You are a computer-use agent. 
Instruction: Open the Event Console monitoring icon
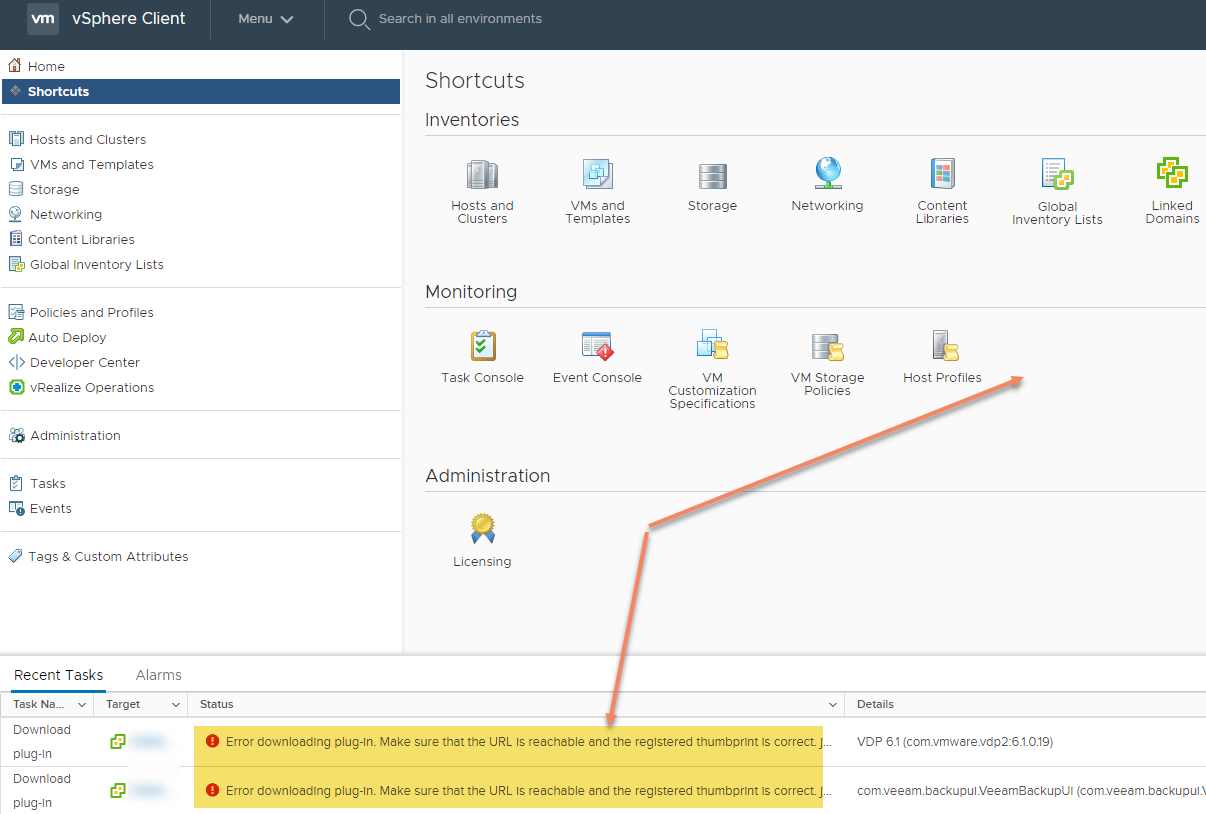pos(597,346)
